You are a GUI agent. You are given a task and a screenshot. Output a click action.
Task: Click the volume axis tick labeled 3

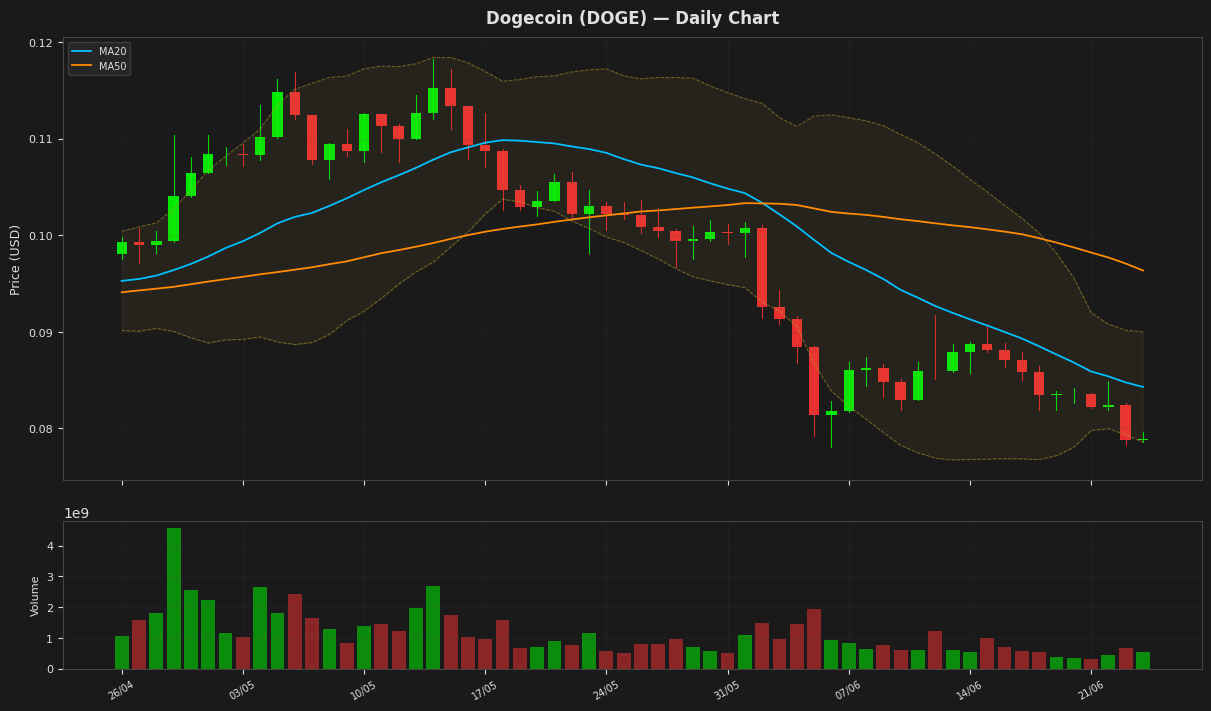coord(51,577)
